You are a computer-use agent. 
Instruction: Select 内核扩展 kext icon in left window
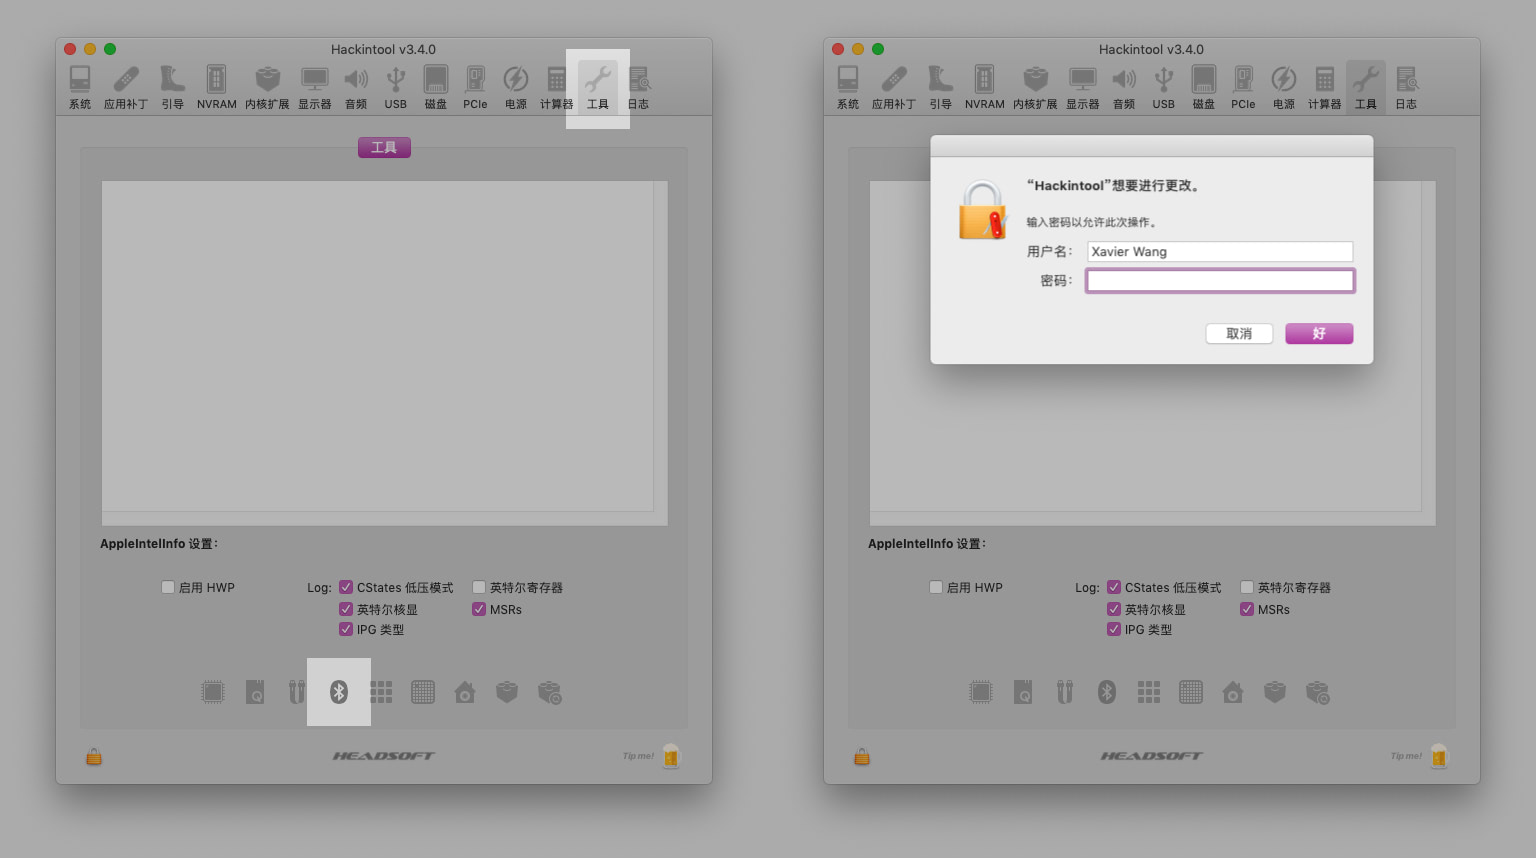point(267,87)
